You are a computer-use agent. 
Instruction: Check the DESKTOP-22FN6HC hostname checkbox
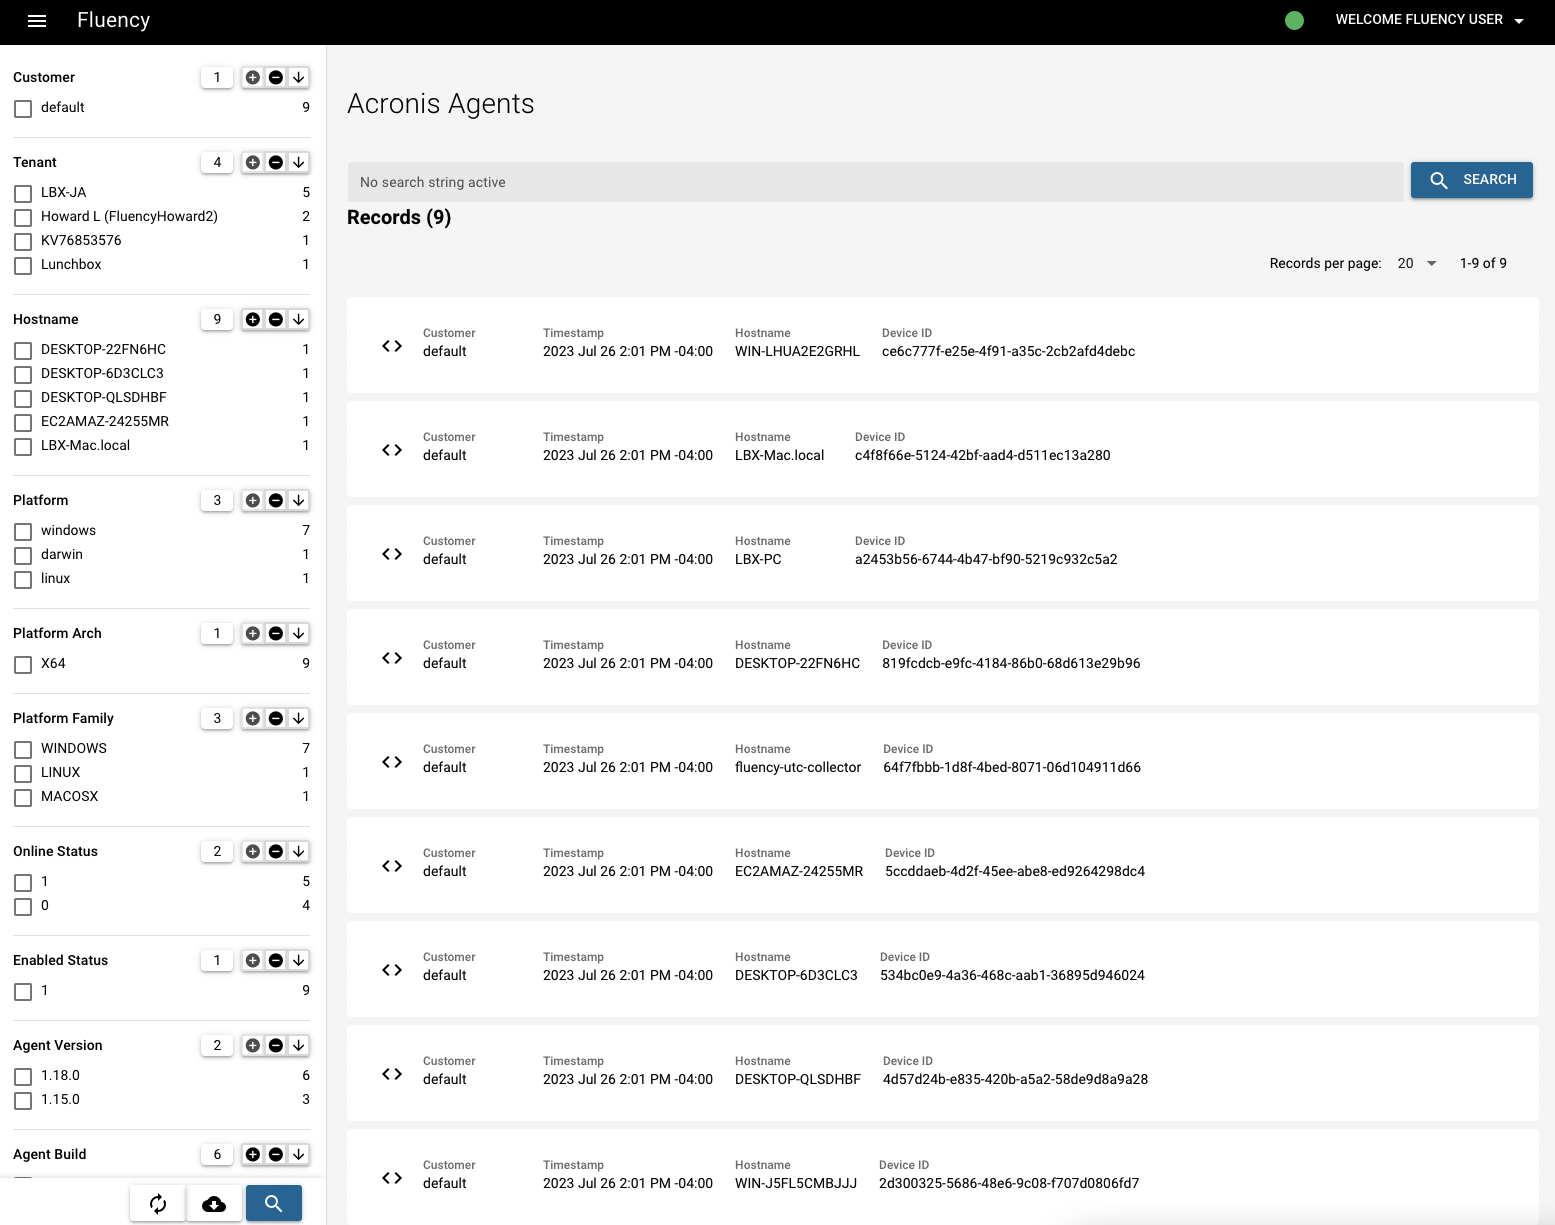pos(23,350)
